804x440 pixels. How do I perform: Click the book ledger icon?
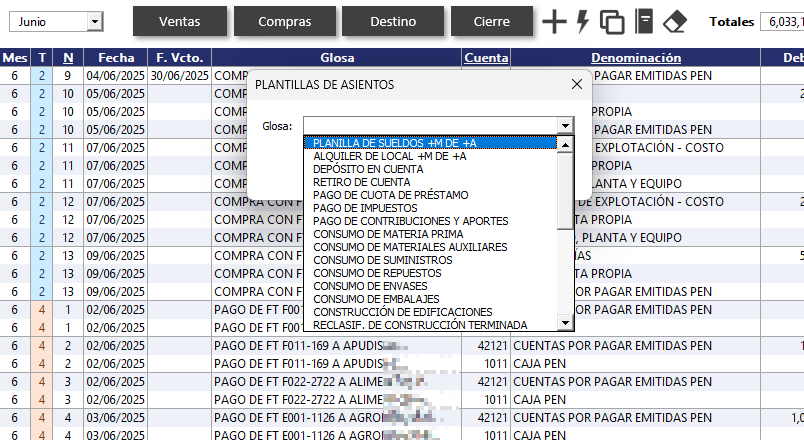click(644, 22)
